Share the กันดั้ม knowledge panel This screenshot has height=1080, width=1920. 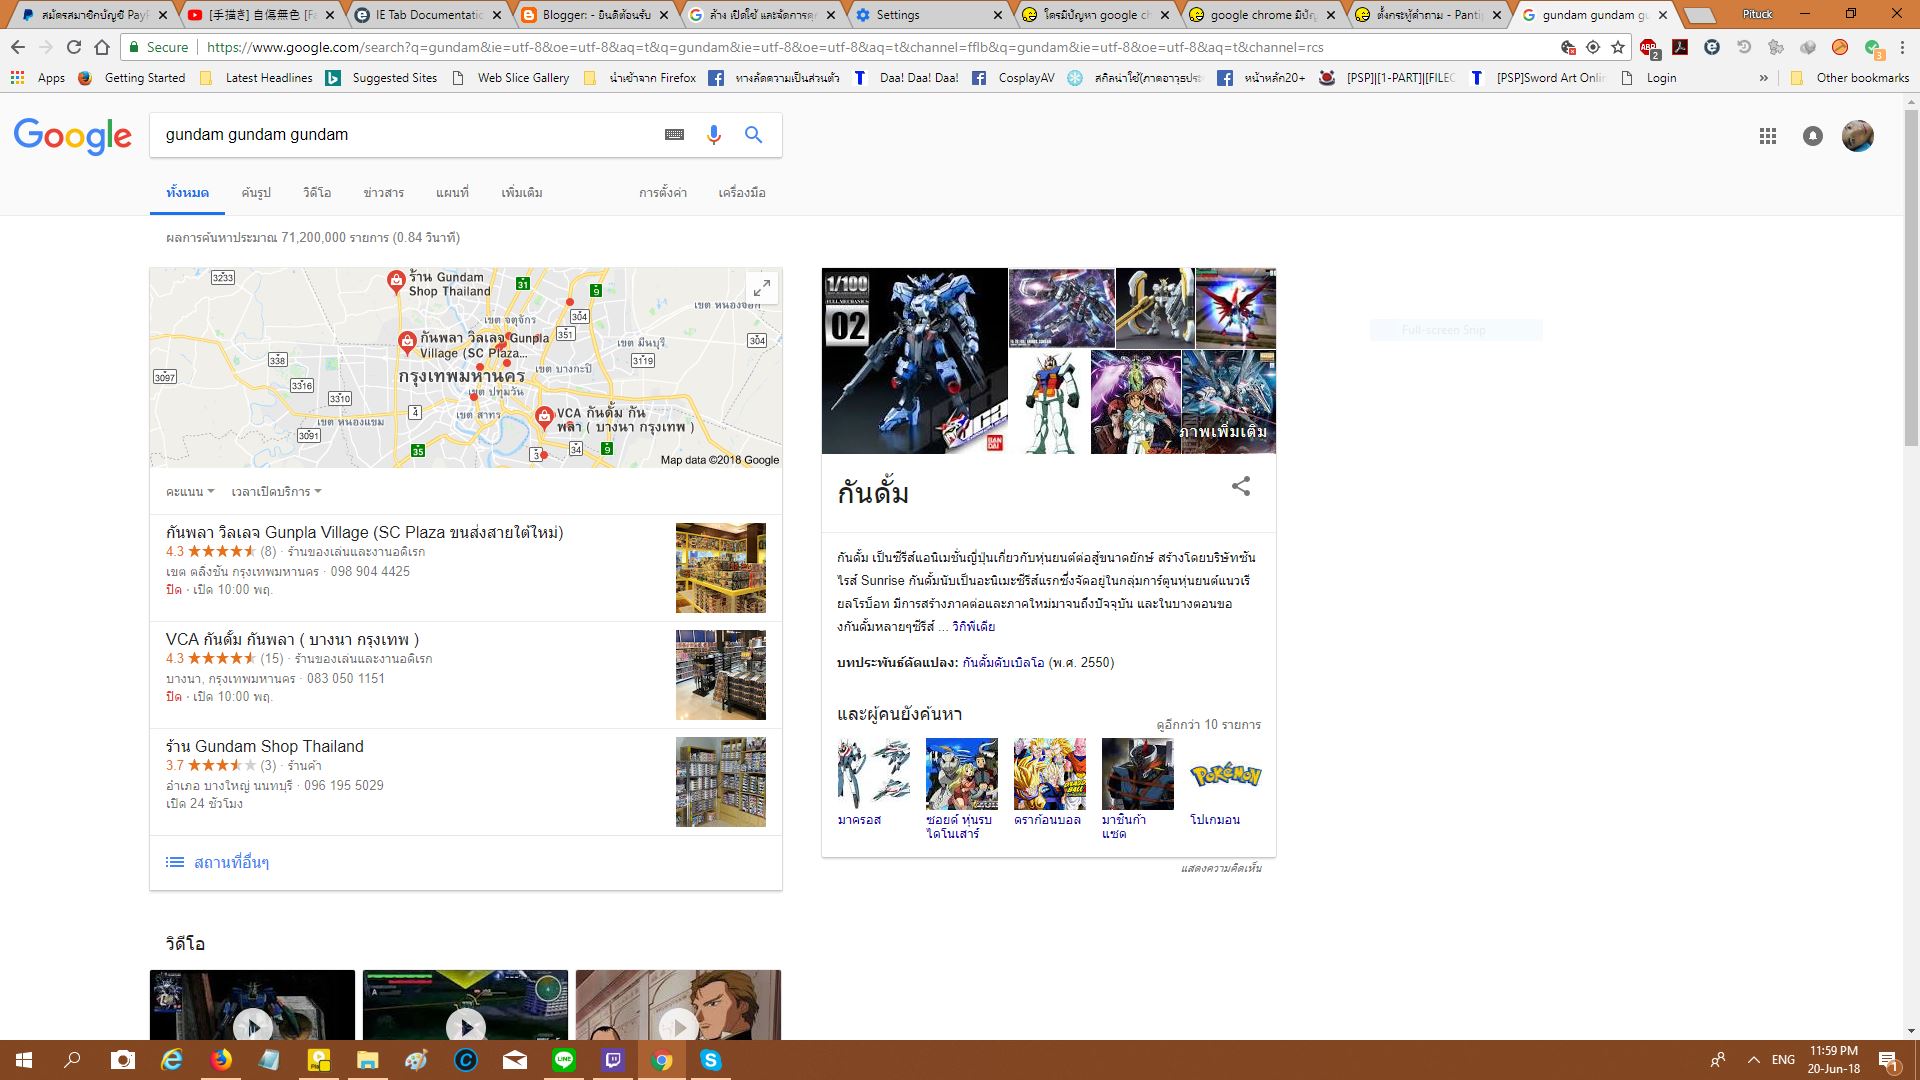pyautogui.click(x=1240, y=487)
